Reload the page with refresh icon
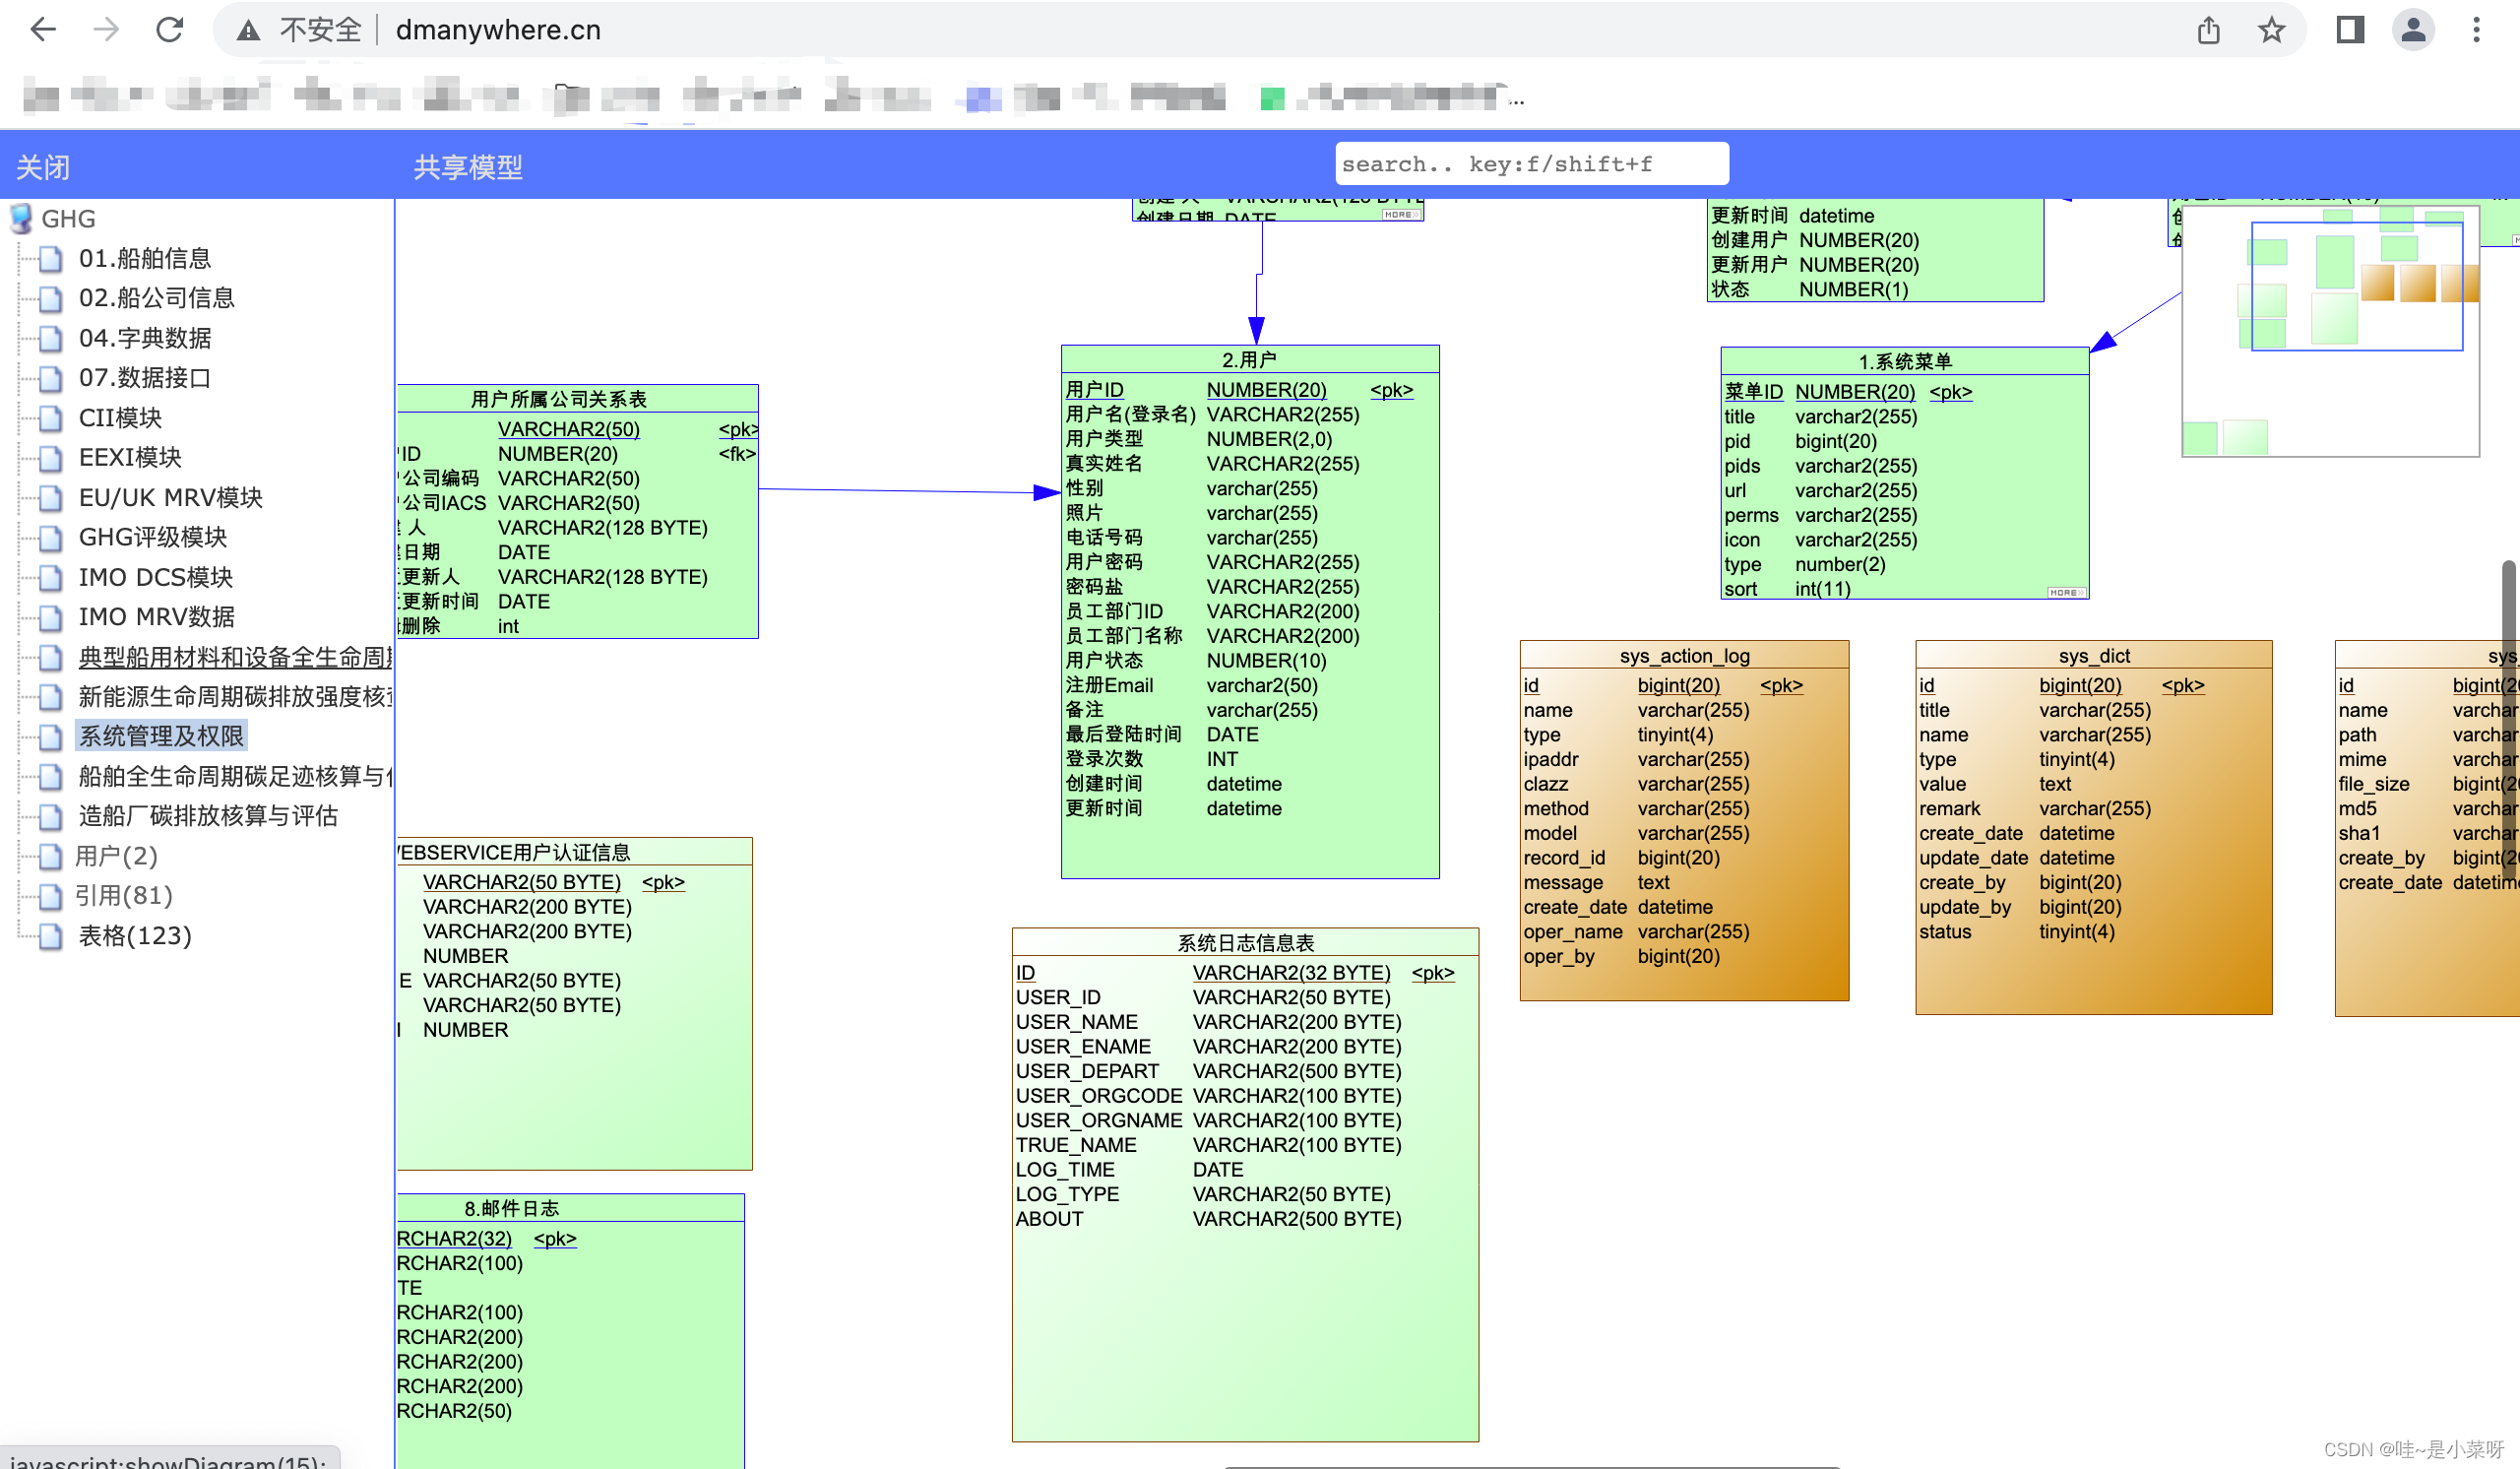Screen dimensions: 2520x1469 [x=169, y=30]
